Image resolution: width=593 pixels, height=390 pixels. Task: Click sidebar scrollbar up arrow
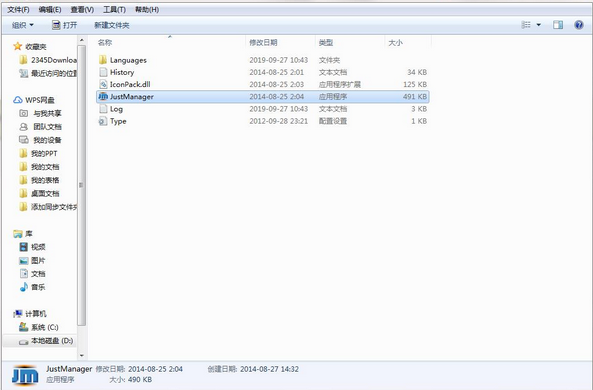pyautogui.click(x=82, y=40)
